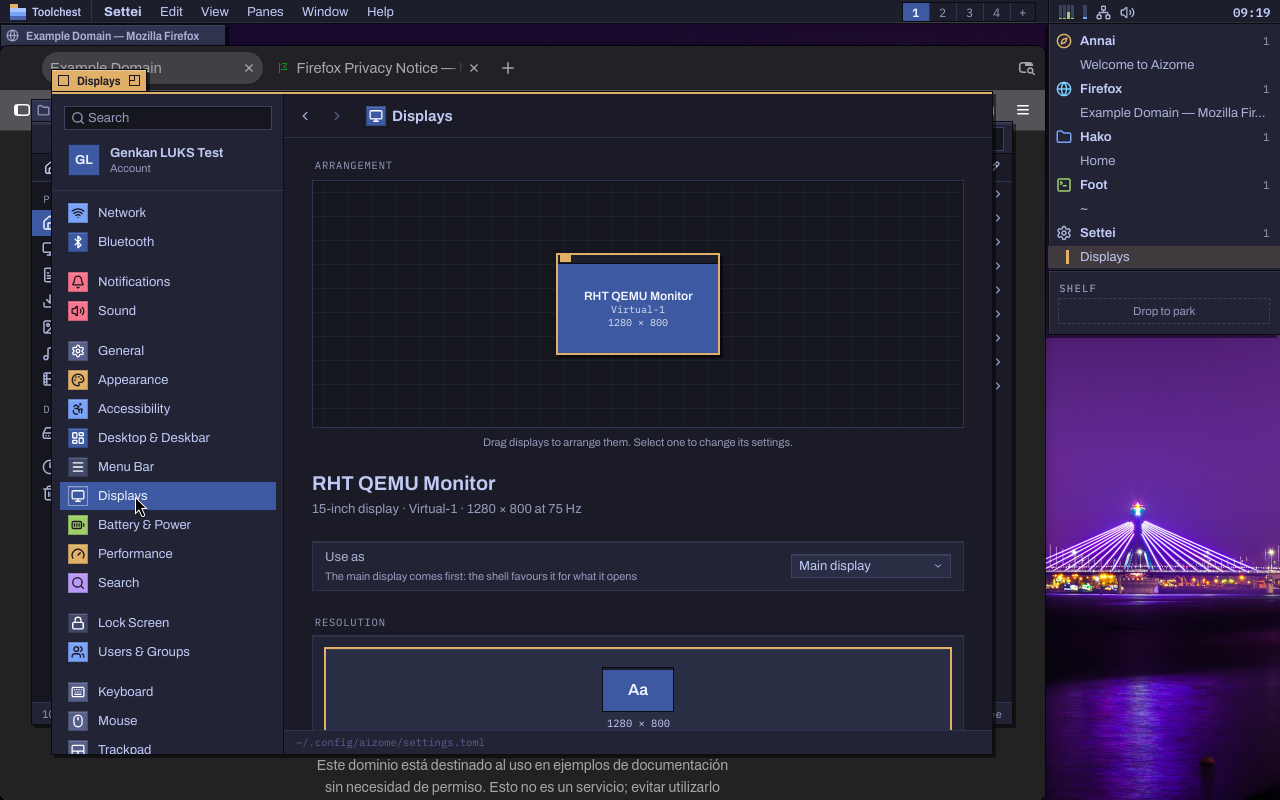The width and height of the screenshot is (1280, 800).
Task: Open the Accessibility icon in sidebar
Action: coord(78,409)
